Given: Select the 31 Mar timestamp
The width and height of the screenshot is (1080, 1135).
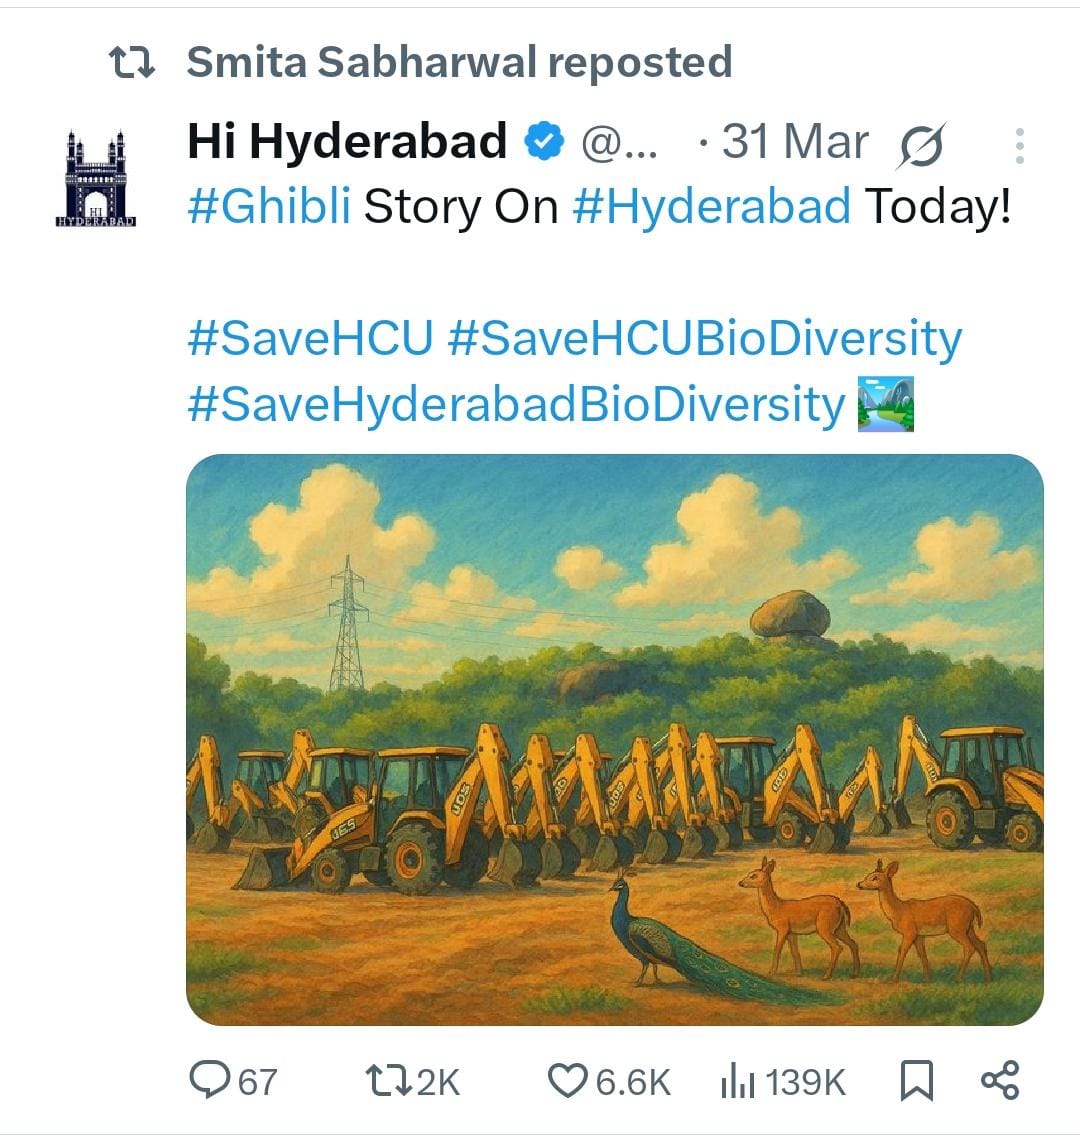Looking at the screenshot, I should click(796, 141).
